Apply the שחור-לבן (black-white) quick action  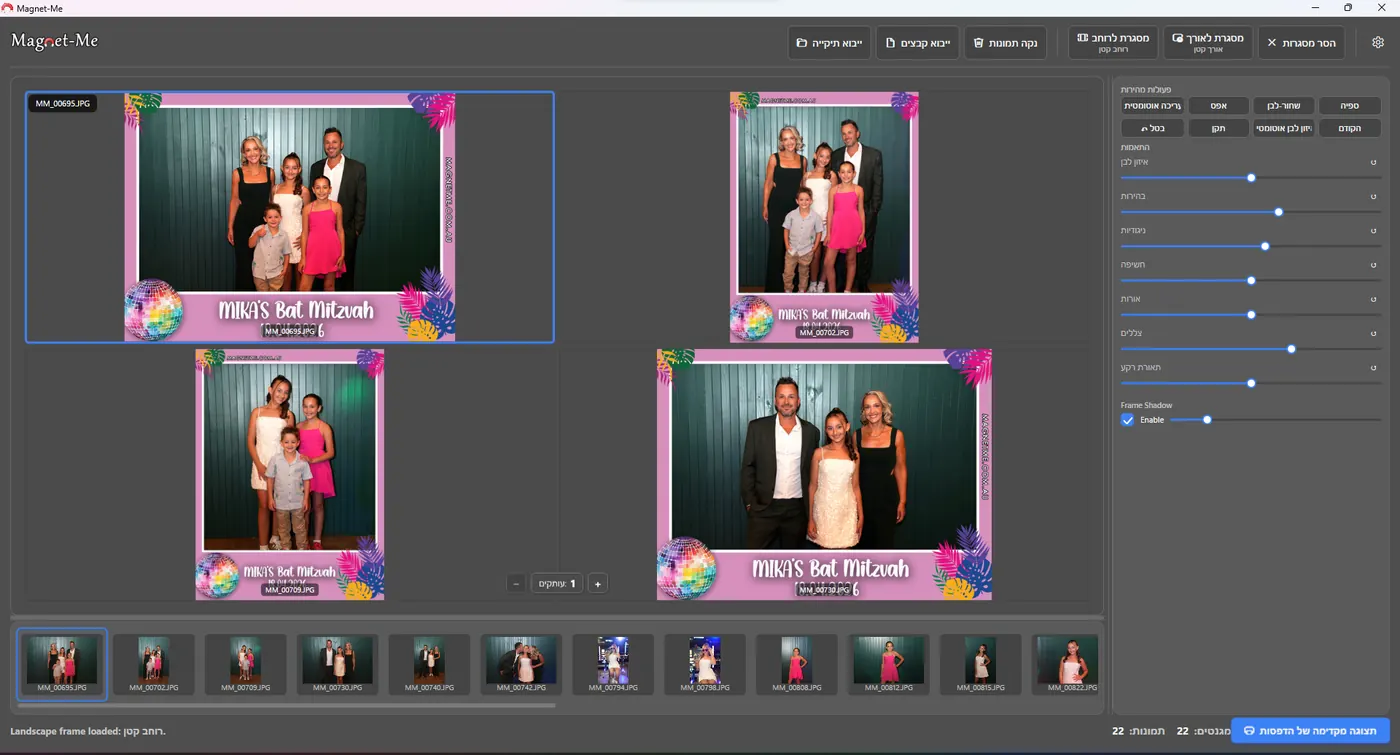(1283, 105)
